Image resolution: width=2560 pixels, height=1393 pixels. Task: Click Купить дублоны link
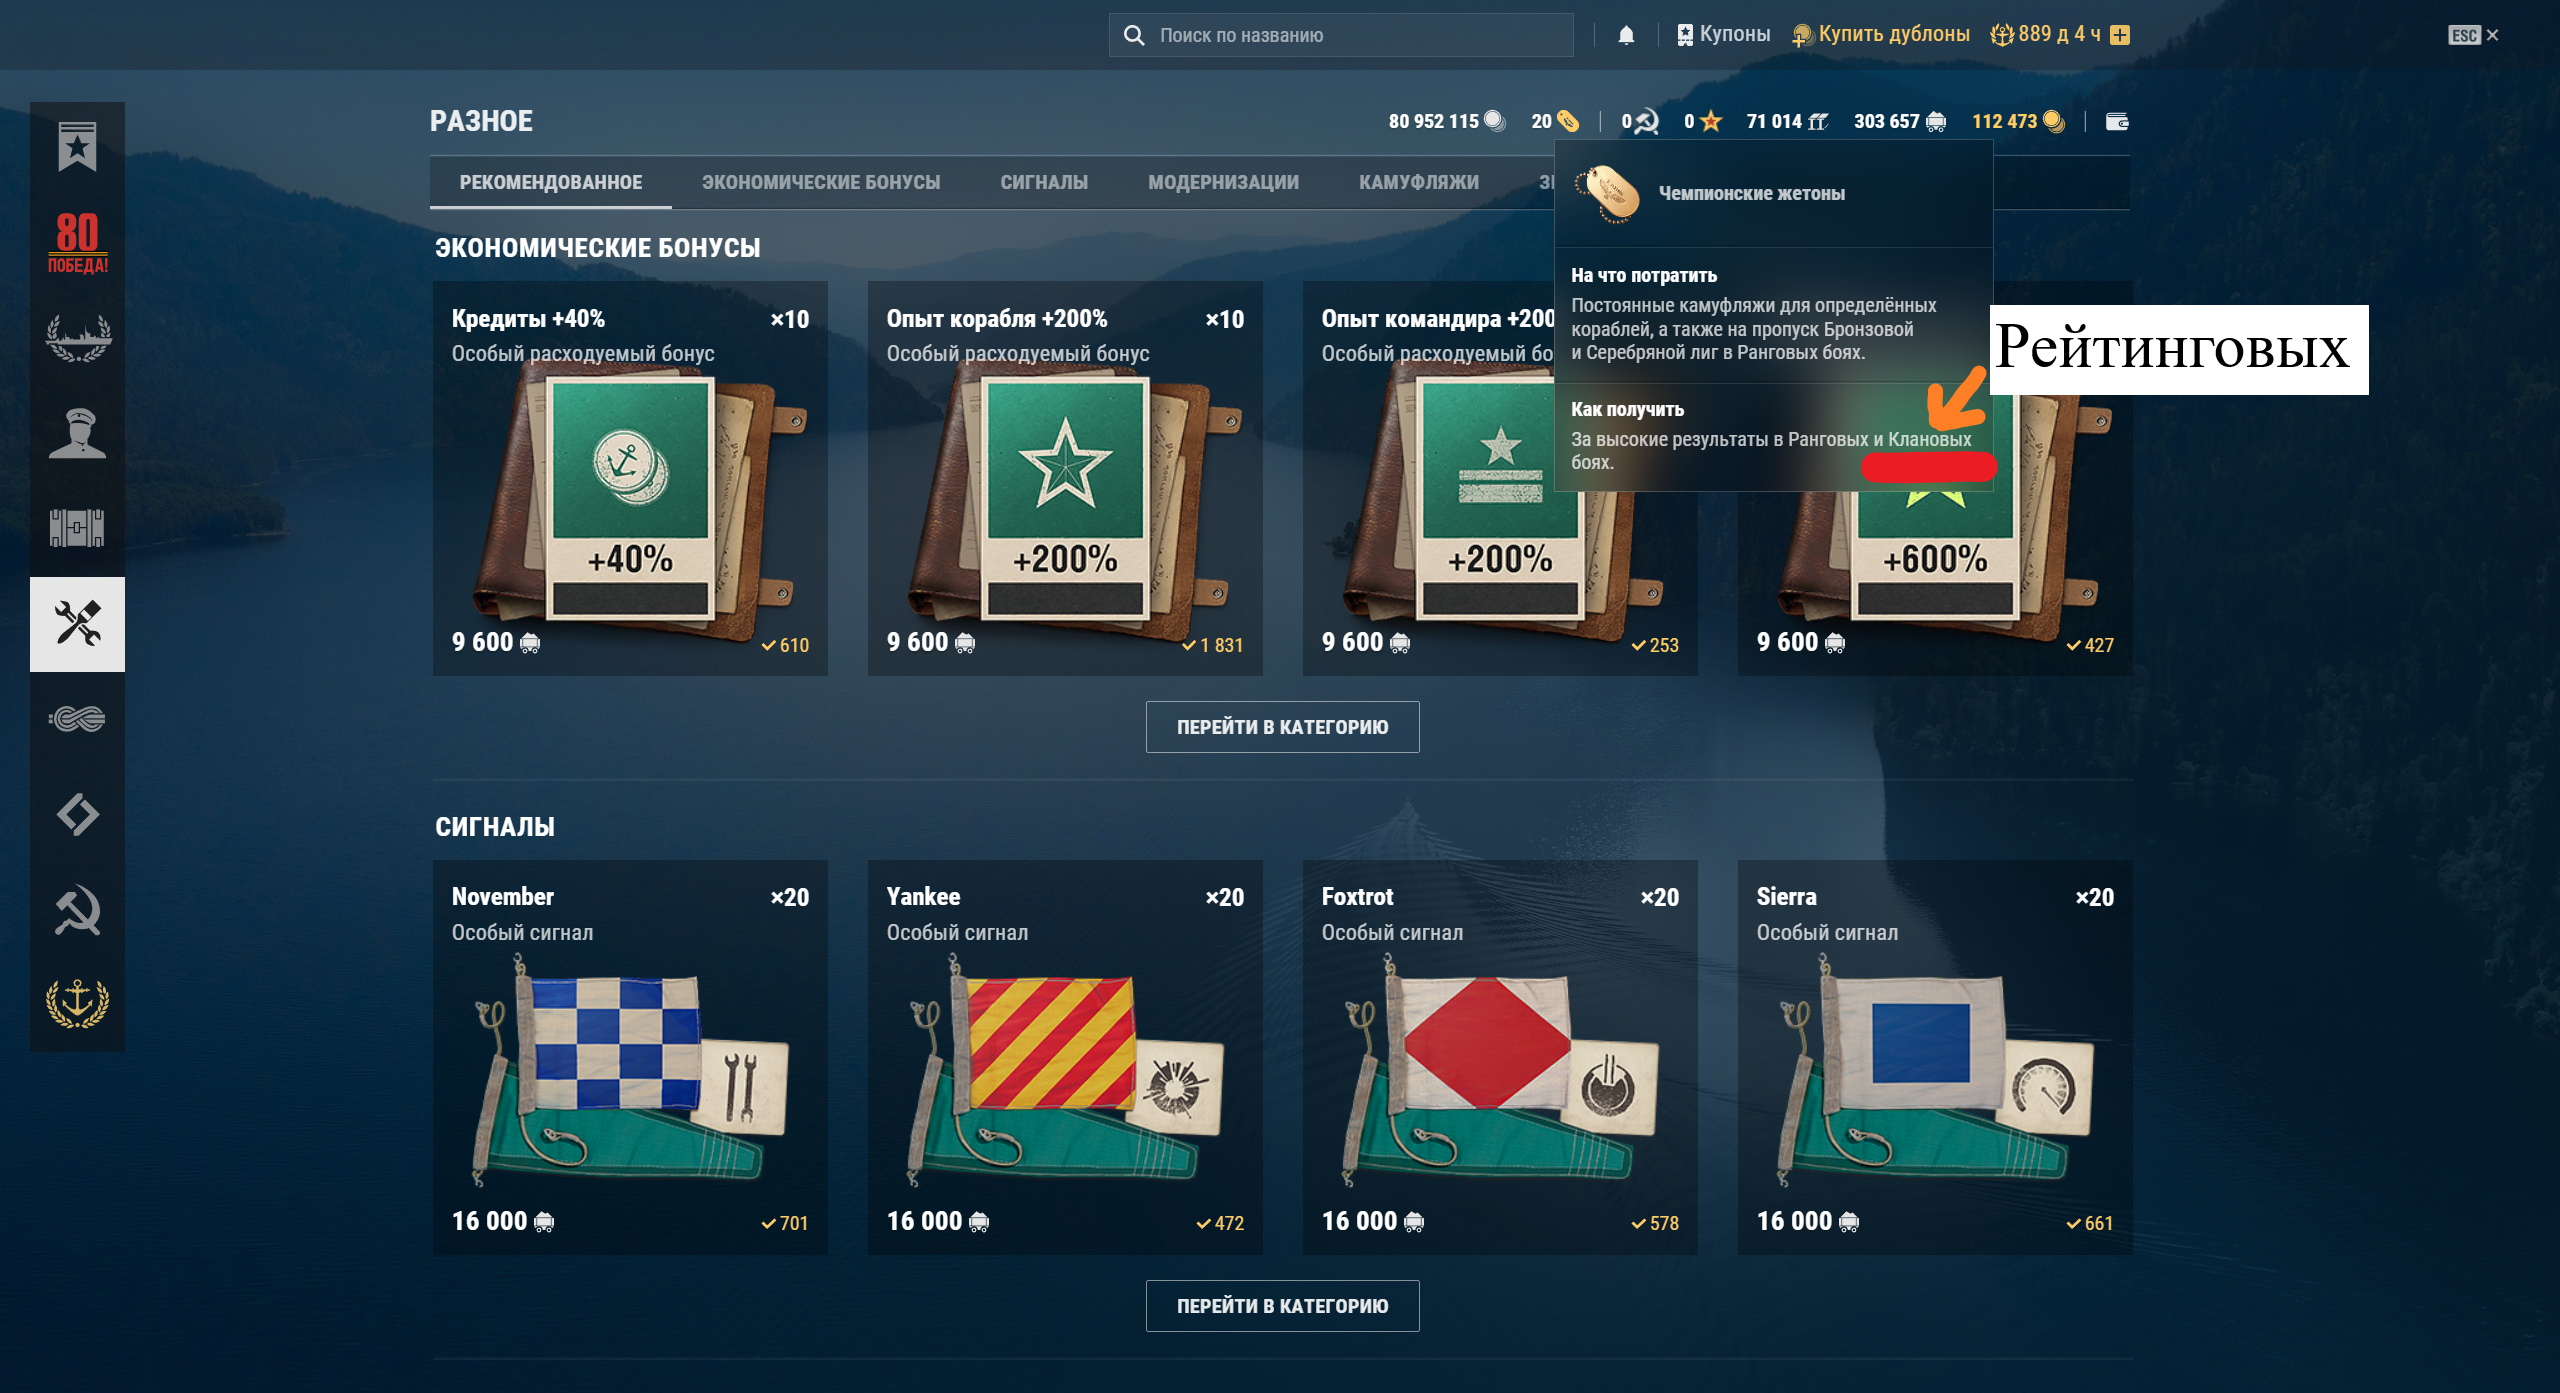1880,34
